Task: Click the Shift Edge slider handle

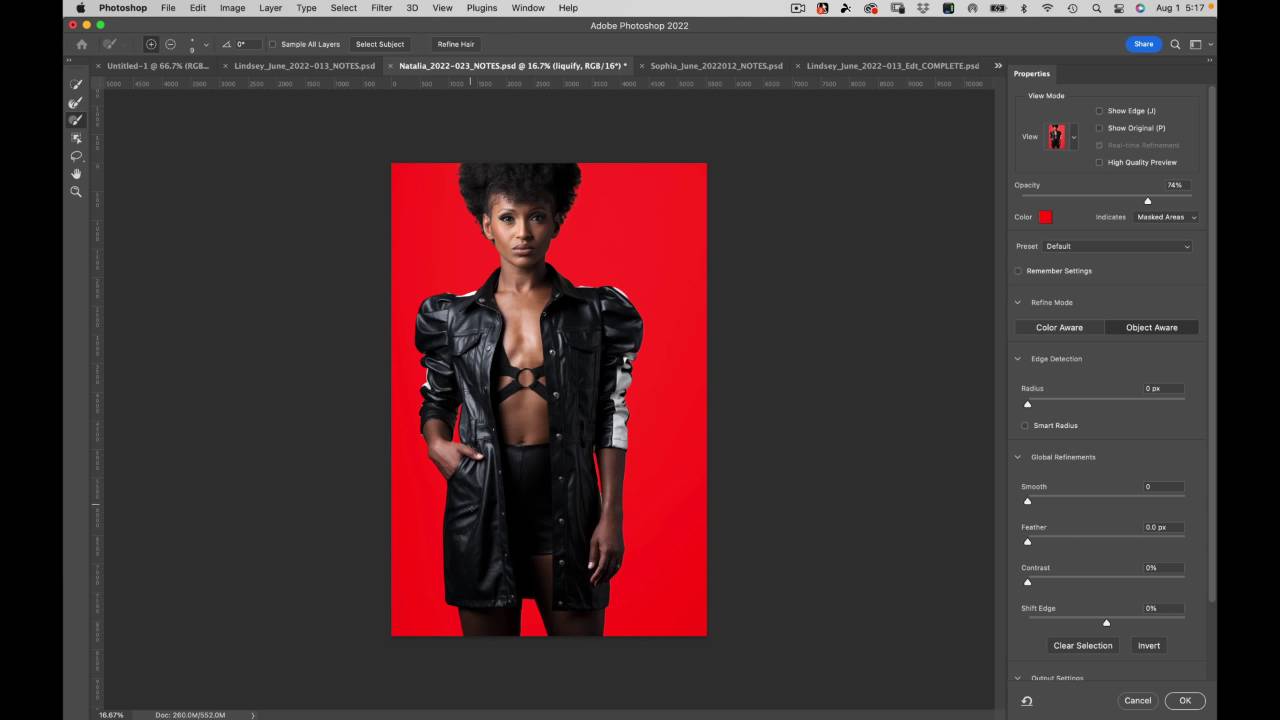Action: point(1106,623)
